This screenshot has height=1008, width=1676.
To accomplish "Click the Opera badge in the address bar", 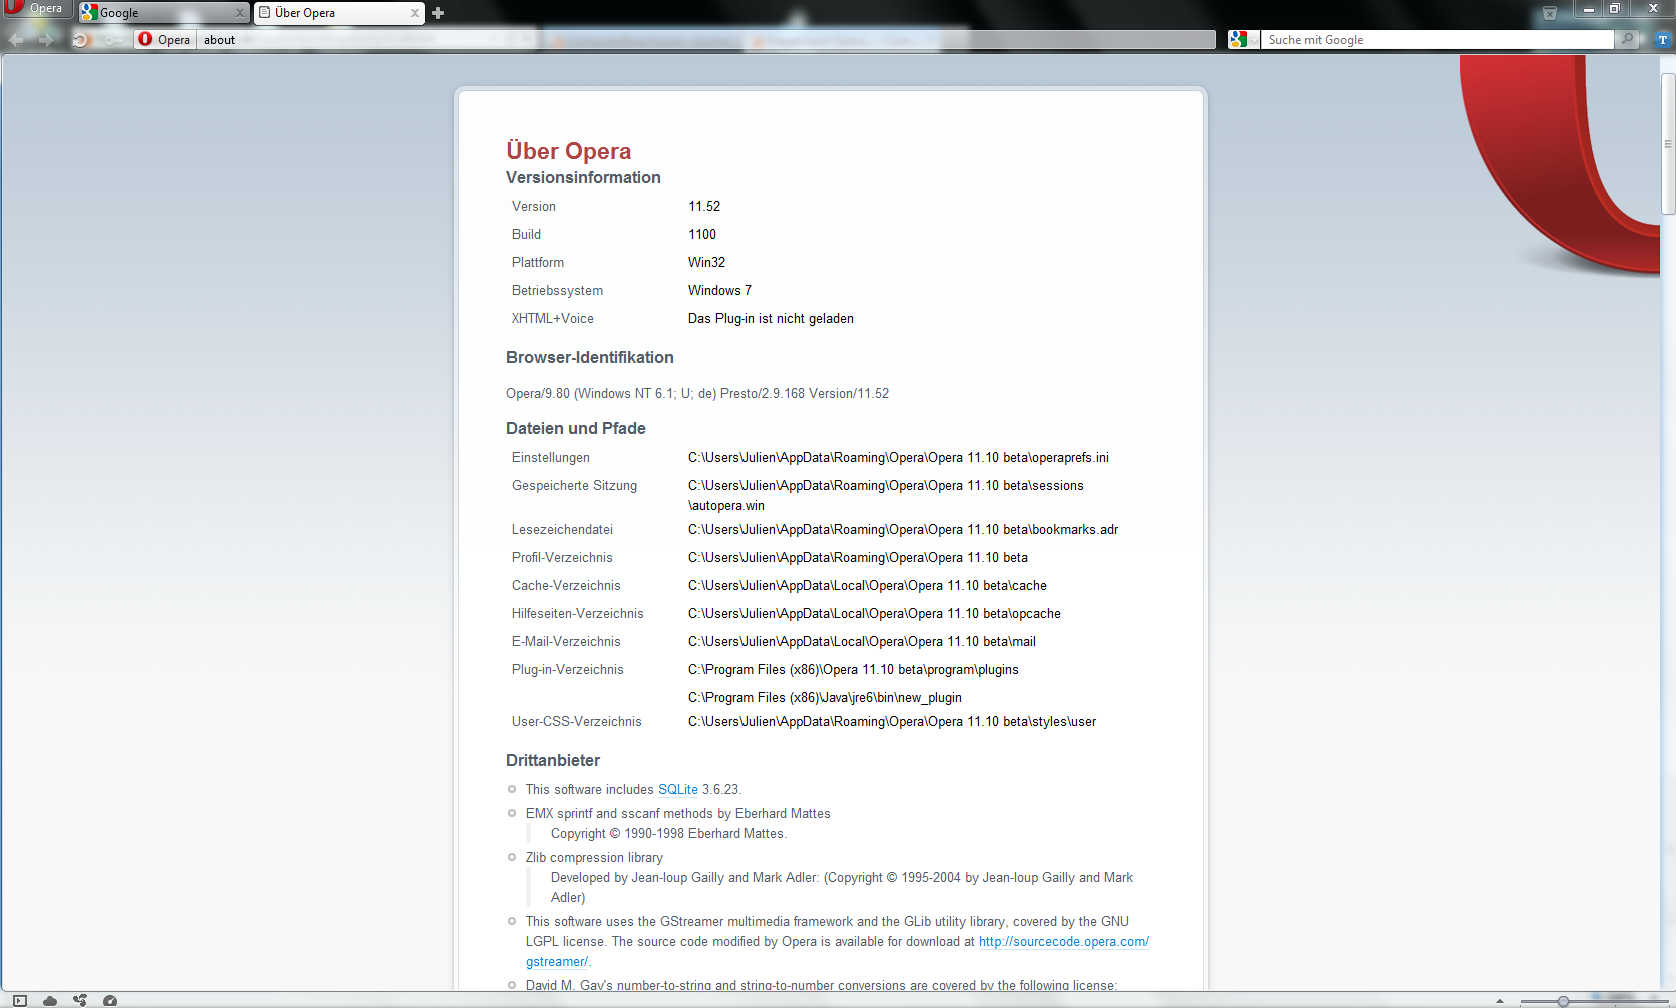I will [x=164, y=40].
